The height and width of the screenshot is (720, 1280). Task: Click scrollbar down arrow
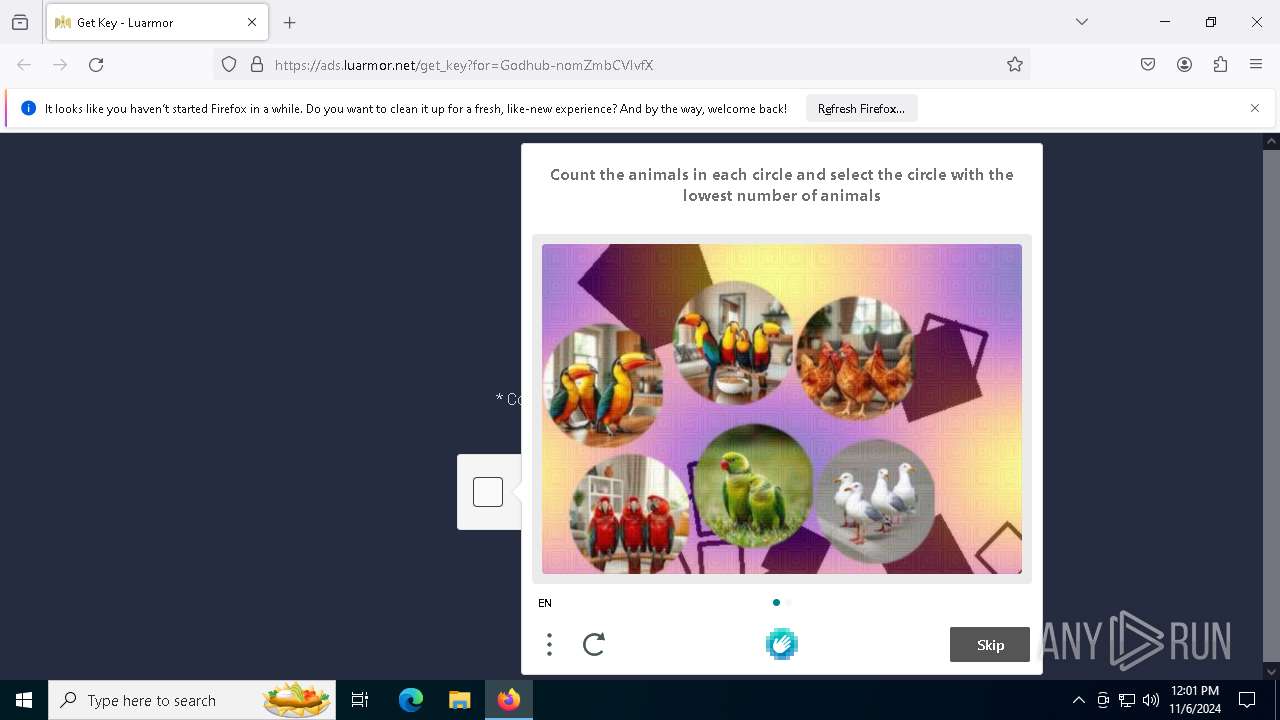pos(1271,671)
